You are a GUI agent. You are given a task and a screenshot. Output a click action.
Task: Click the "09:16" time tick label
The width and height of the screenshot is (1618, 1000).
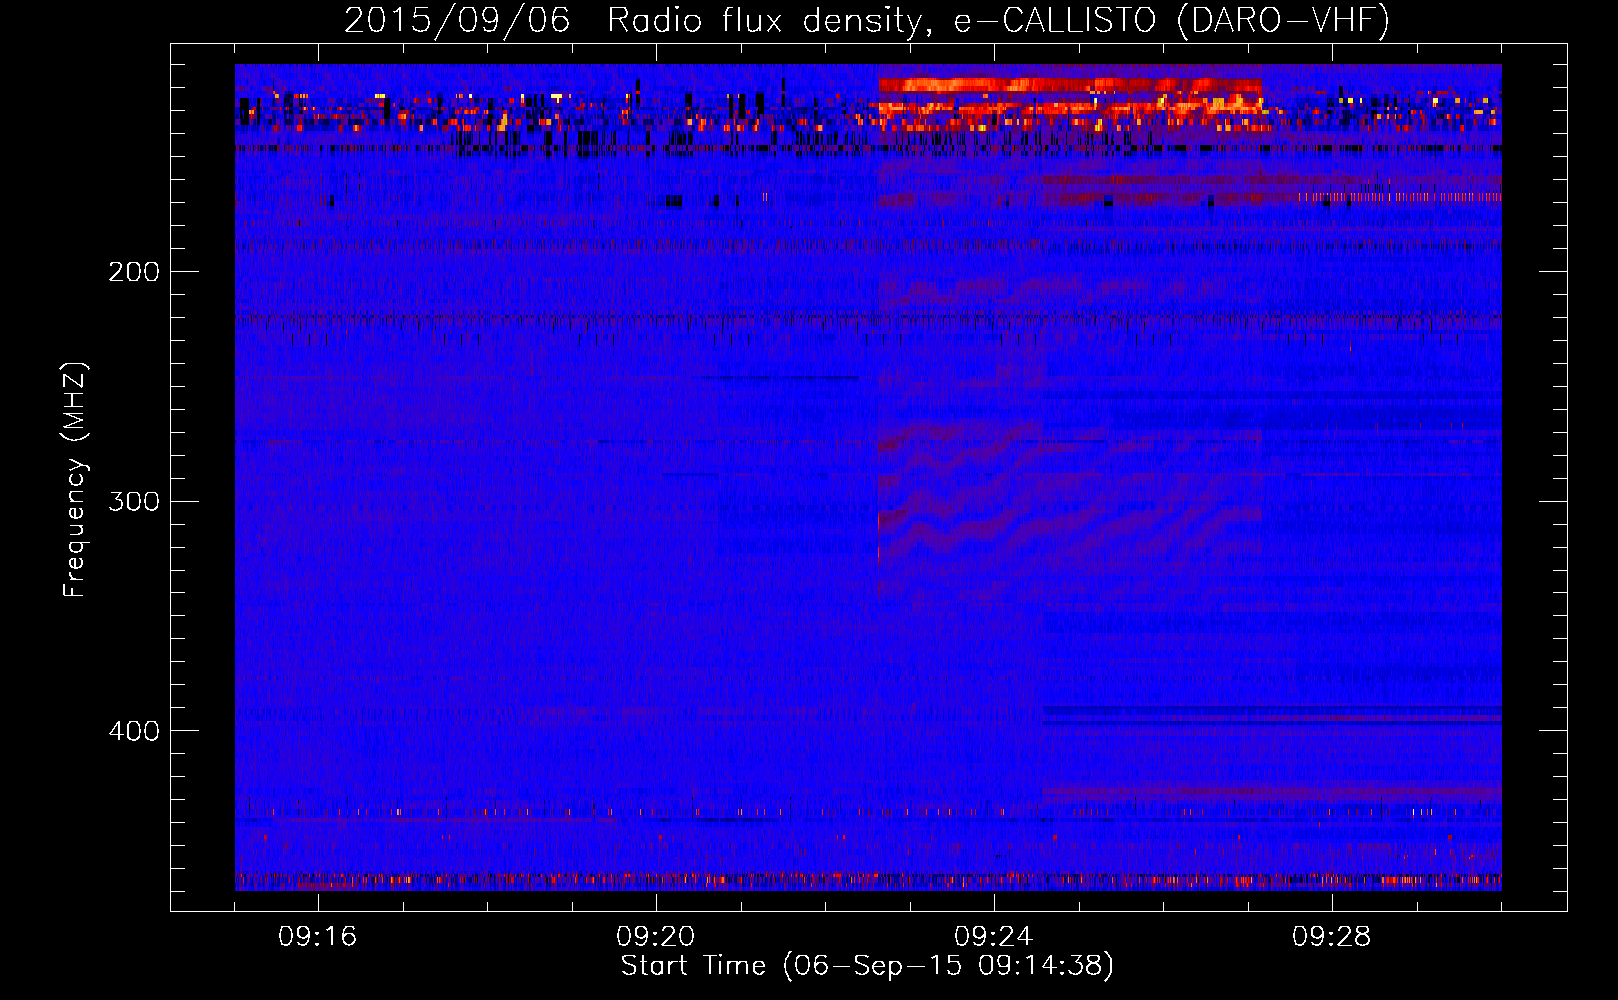point(318,937)
